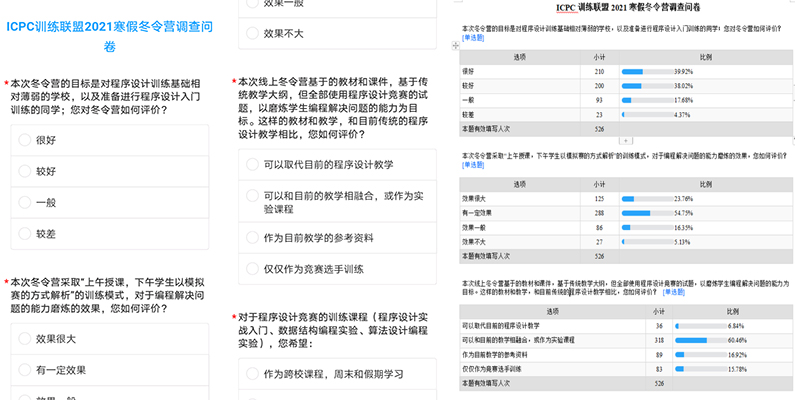Open [单选题] link under the training-mode results question
This screenshot has width=795, height=400.
(473, 165)
